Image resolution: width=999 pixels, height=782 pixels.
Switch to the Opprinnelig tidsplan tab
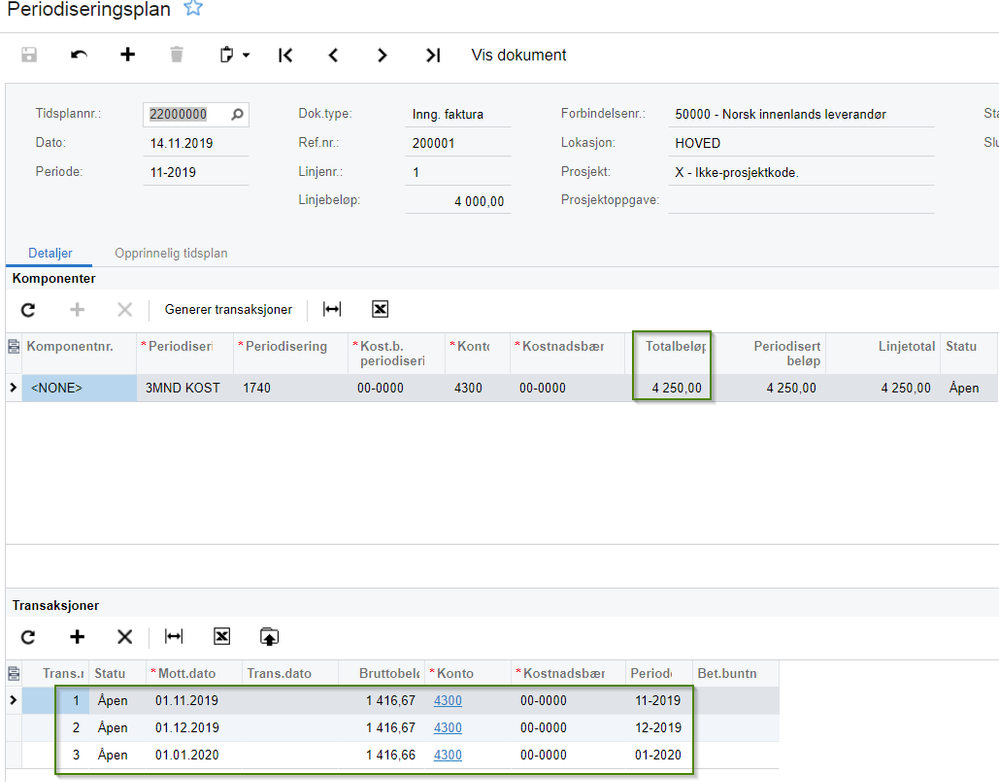pyautogui.click(x=171, y=253)
